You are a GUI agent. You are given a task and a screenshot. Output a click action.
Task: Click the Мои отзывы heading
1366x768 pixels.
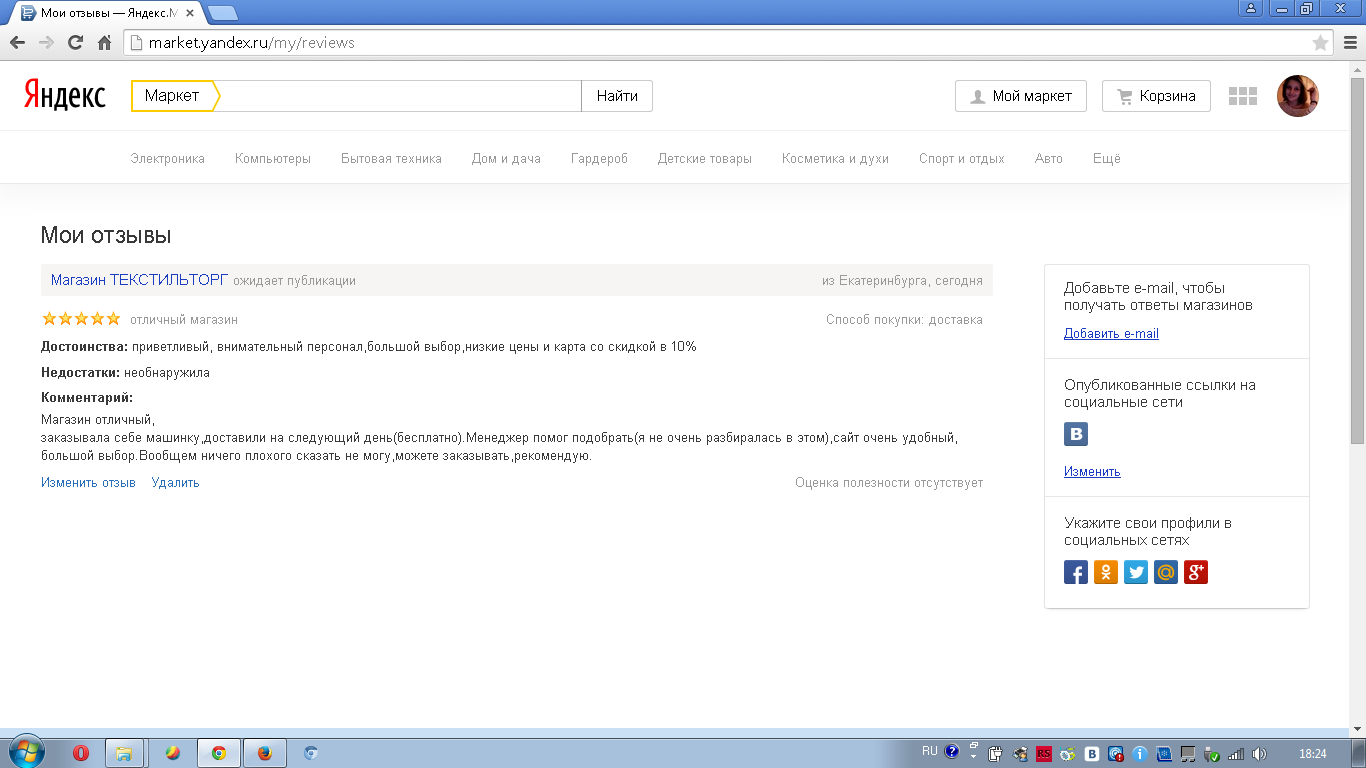(x=106, y=235)
